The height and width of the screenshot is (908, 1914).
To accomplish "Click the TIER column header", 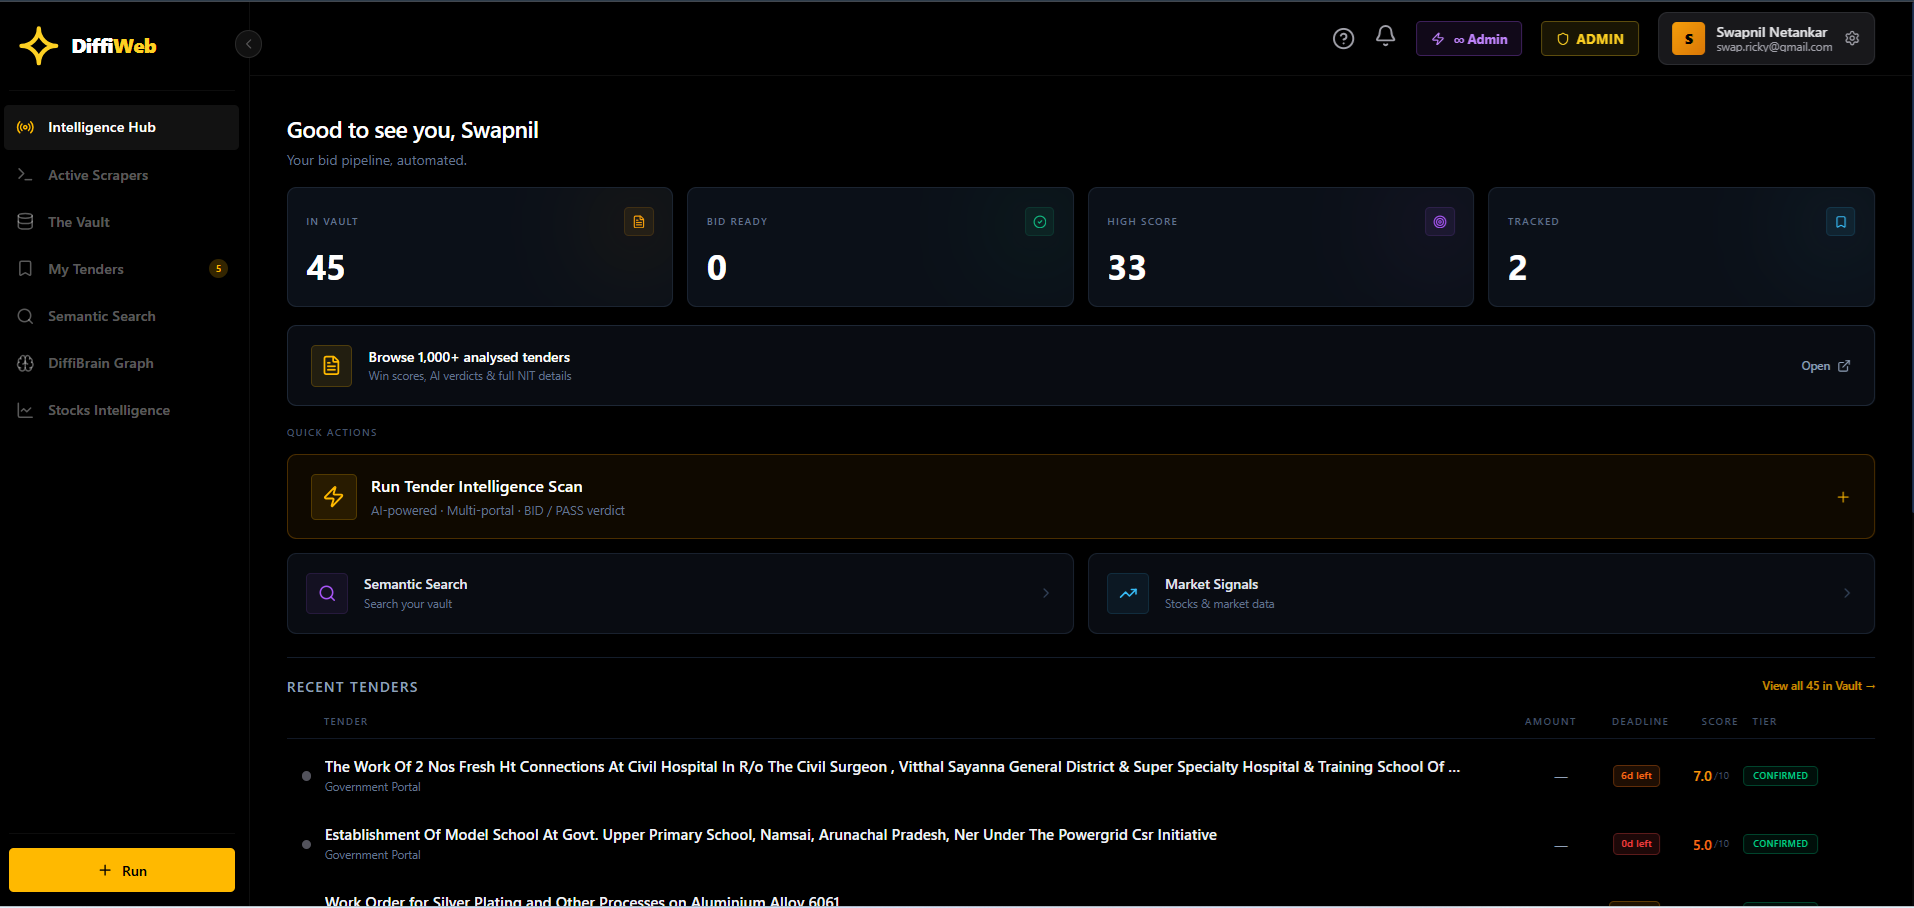I will 1764,722.
